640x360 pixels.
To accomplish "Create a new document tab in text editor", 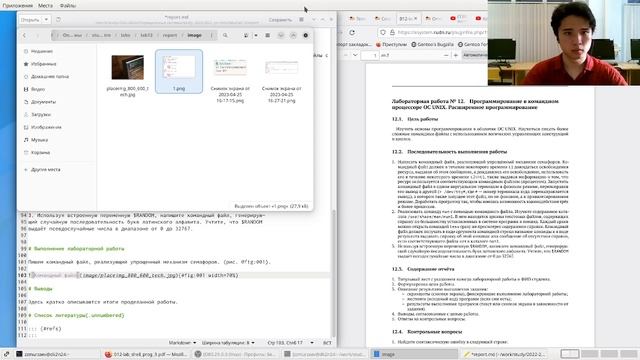I will (x=58, y=20).
